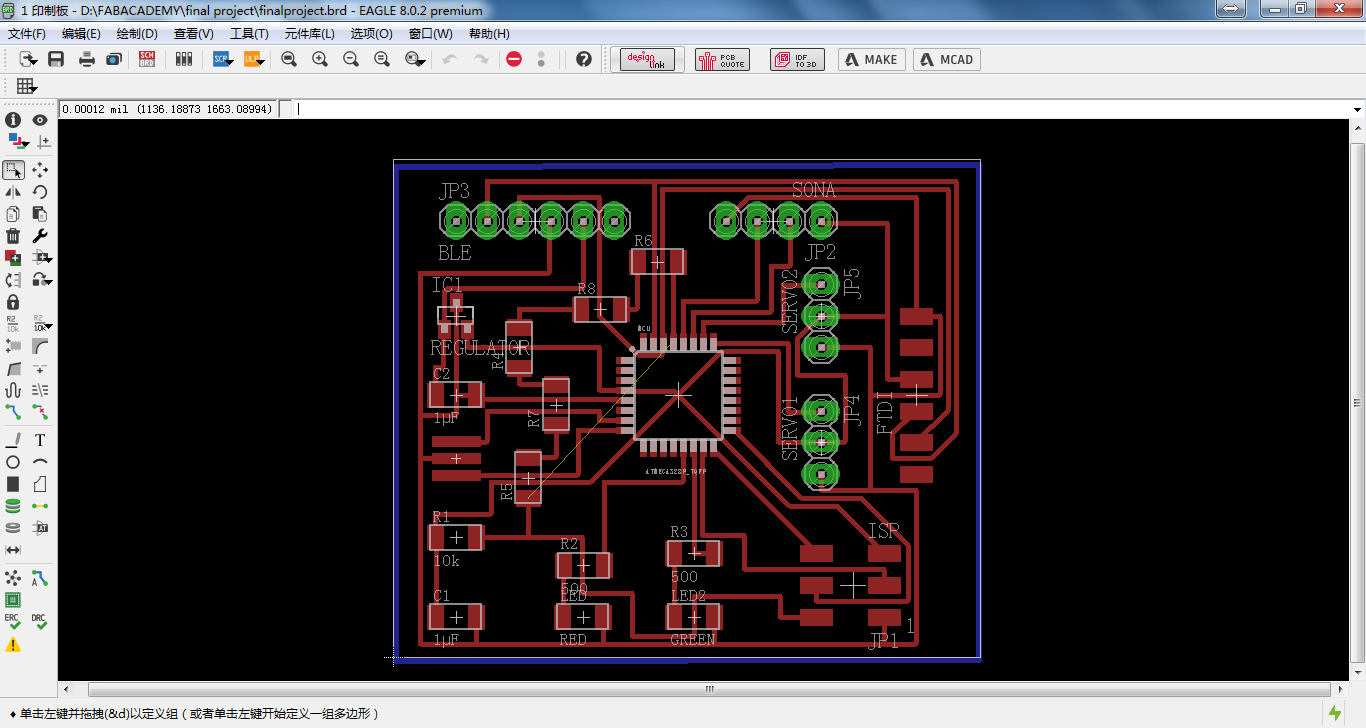
Task: Expand the command line history dropdown
Action: (x=1357, y=109)
